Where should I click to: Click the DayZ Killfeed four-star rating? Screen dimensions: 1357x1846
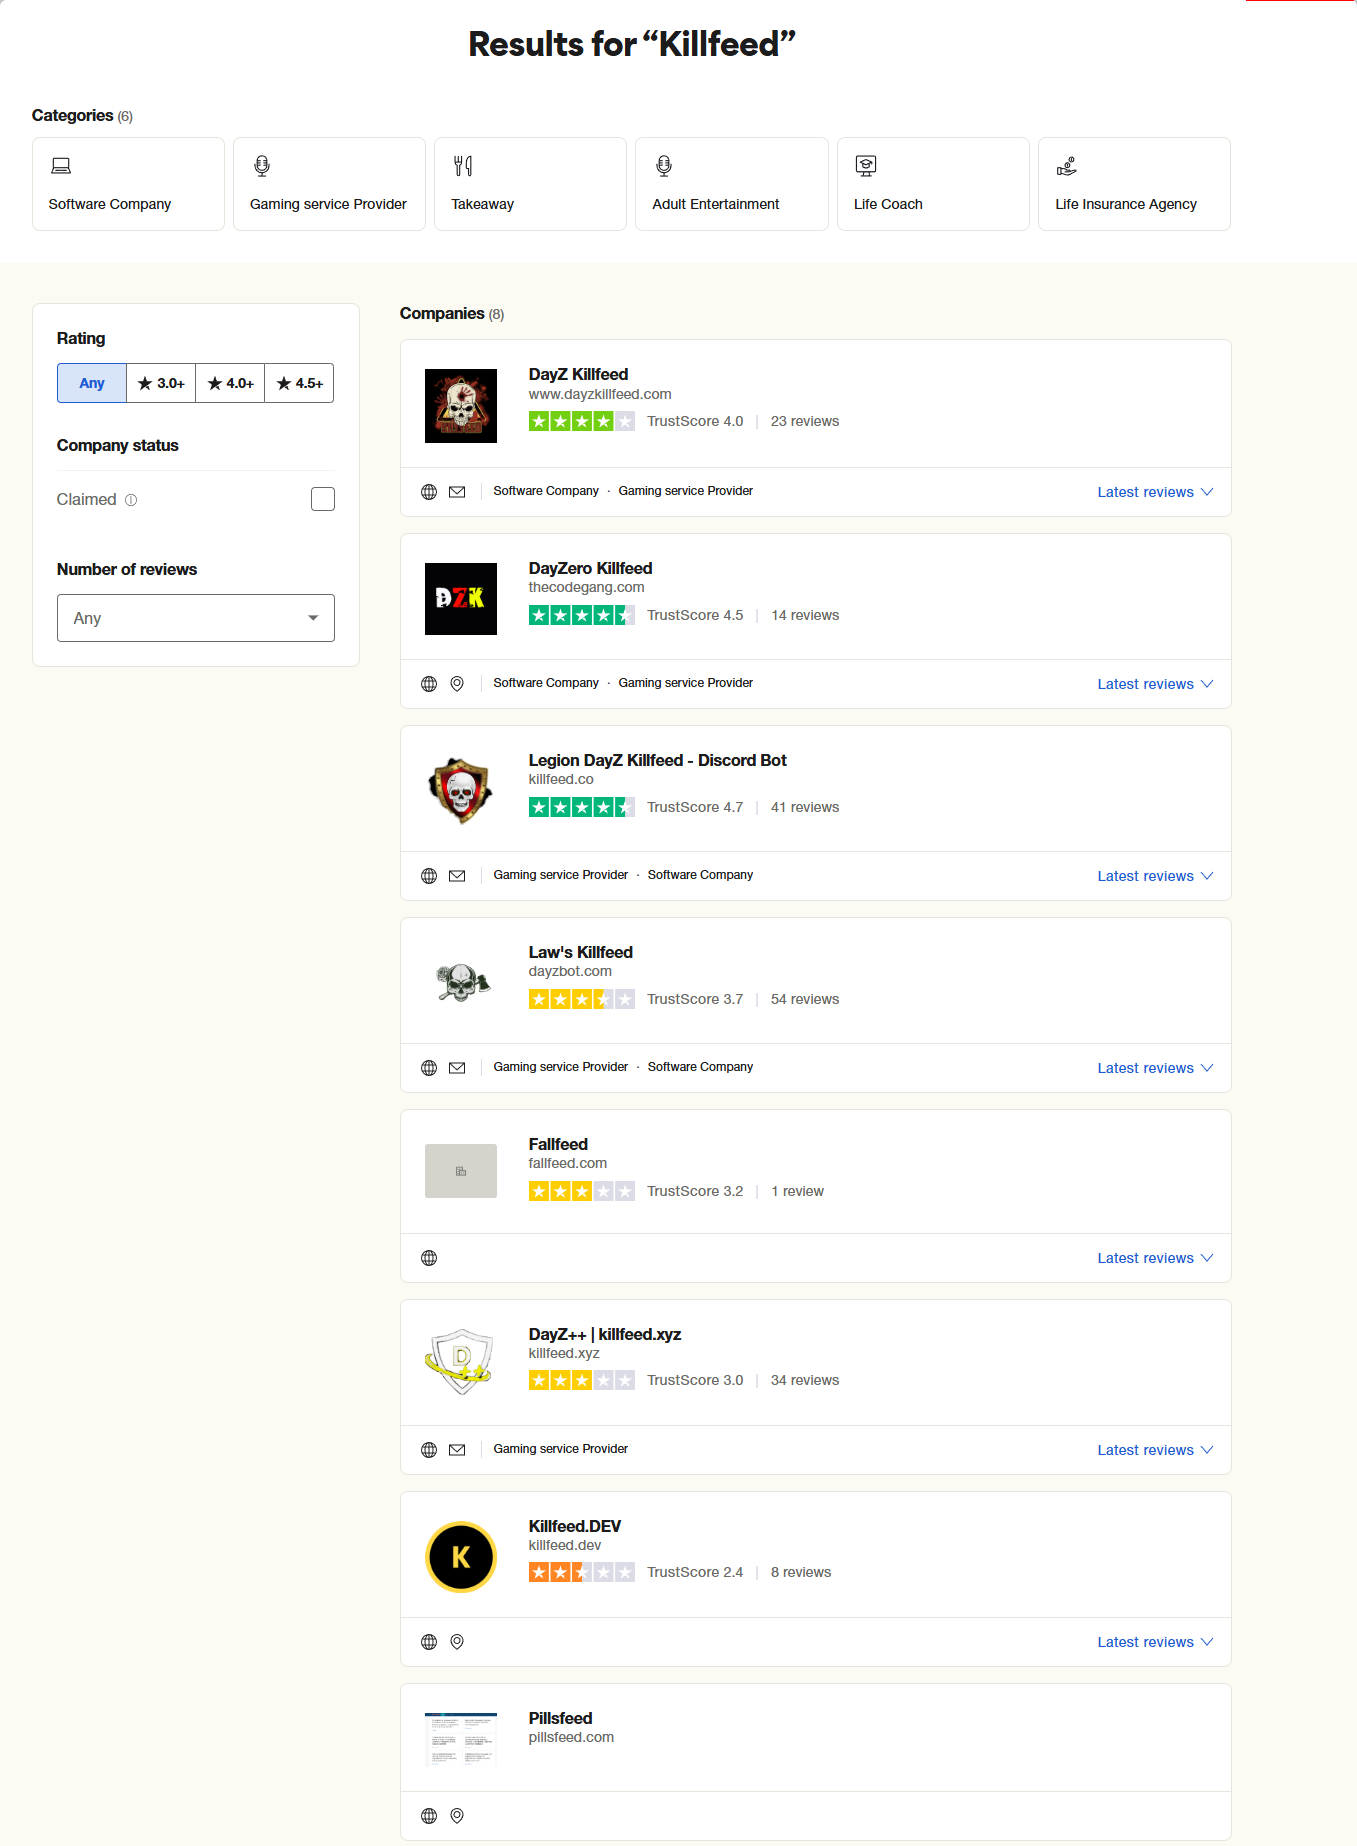pyautogui.click(x=582, y=421)
